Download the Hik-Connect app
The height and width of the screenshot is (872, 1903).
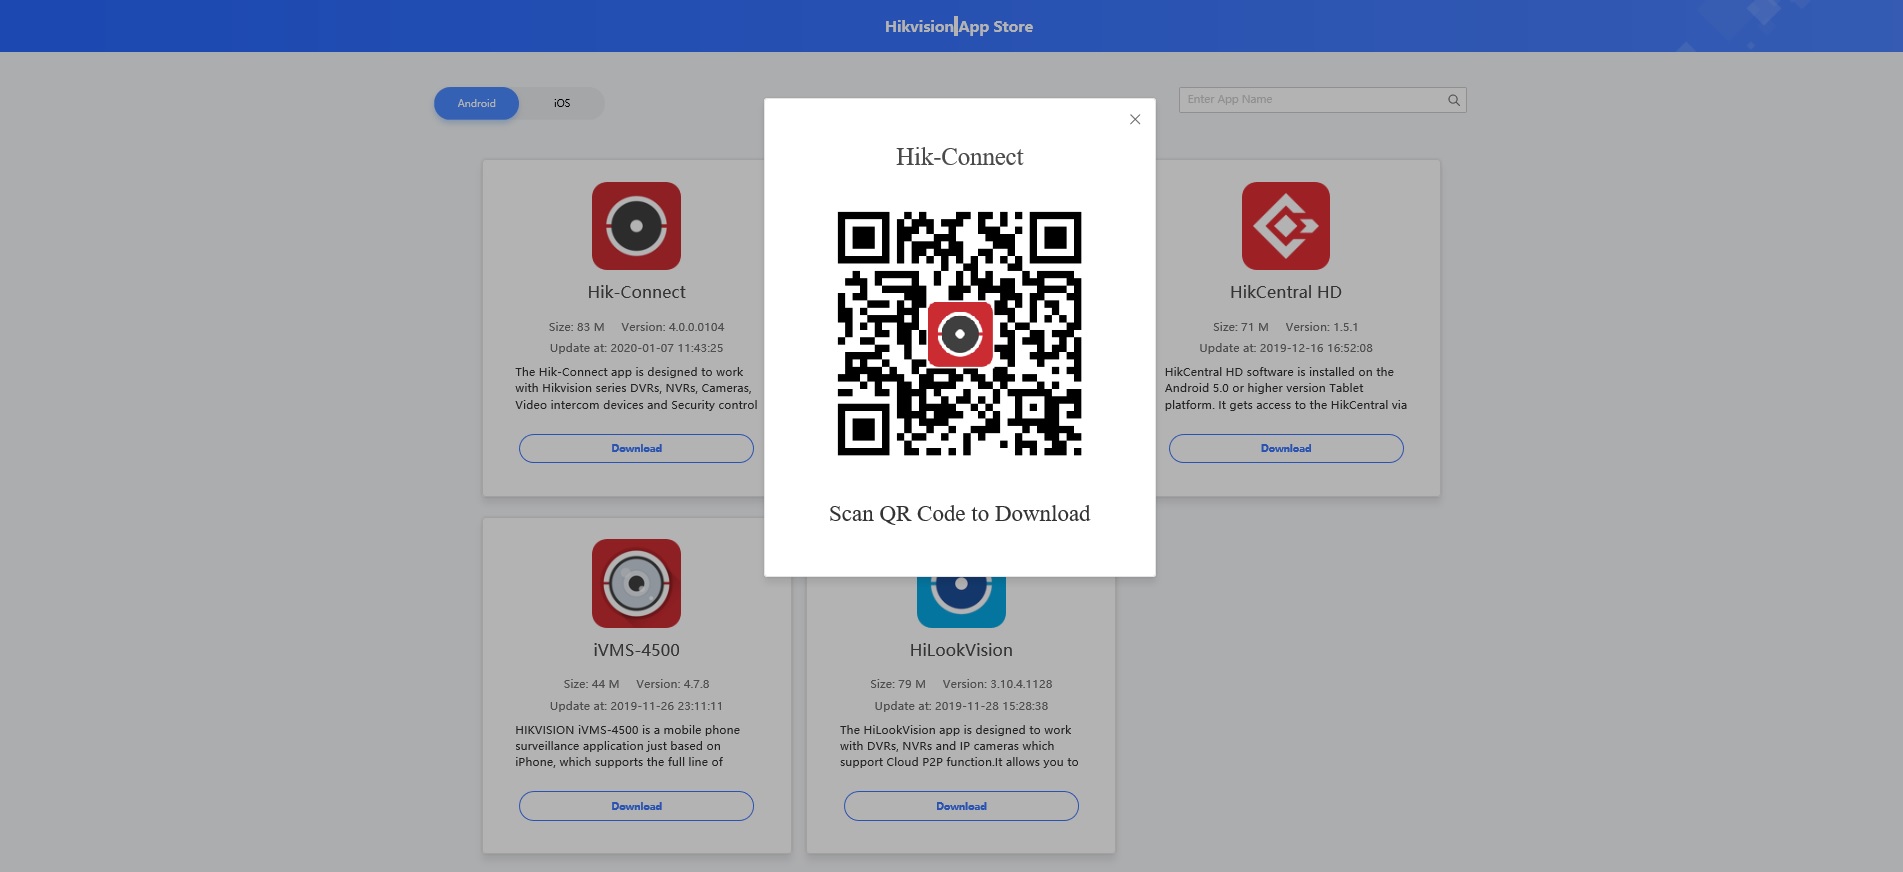[x=636, y=448]
